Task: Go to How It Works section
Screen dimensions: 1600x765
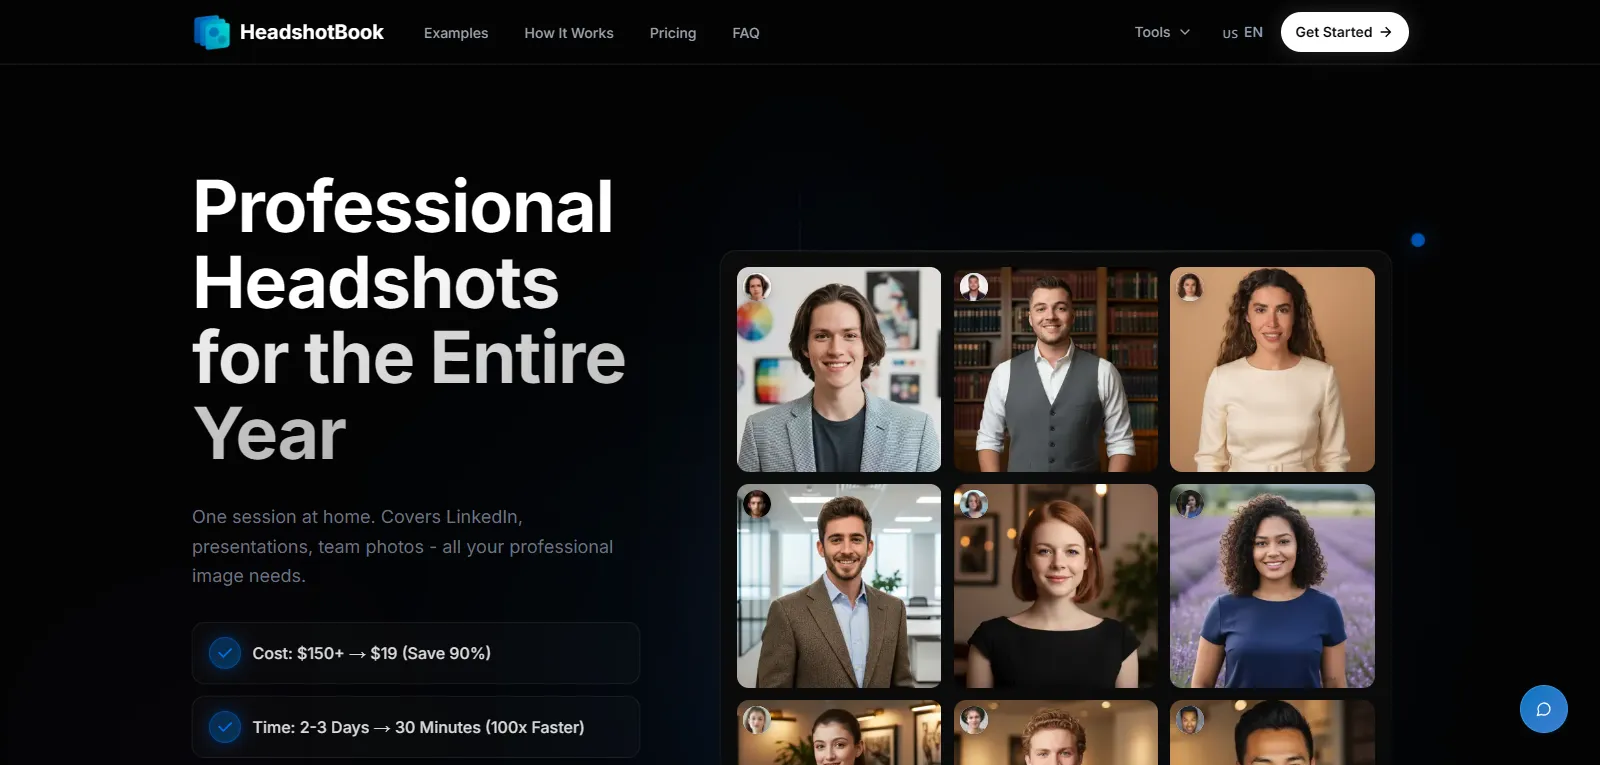Action: pyautogui.click(x=569, y=33)
